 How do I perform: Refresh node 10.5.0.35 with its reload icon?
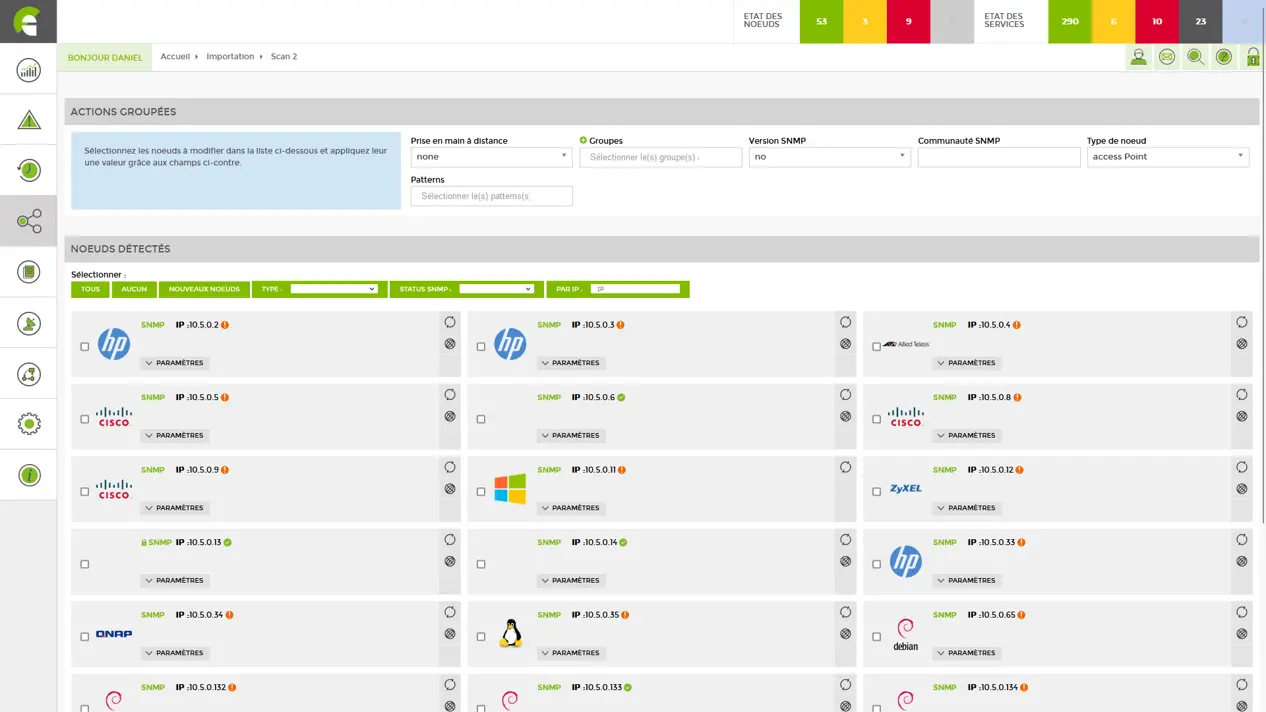pos(845,612)
